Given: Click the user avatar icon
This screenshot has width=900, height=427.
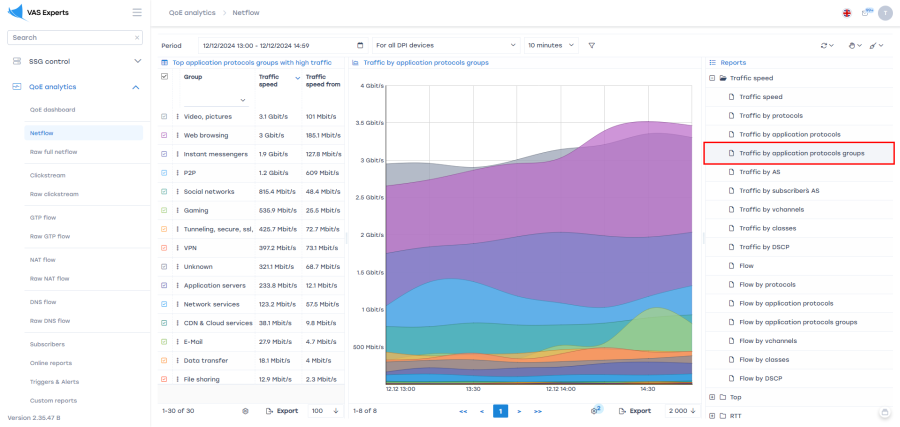Looking at the screenshot, I should 884,12.
